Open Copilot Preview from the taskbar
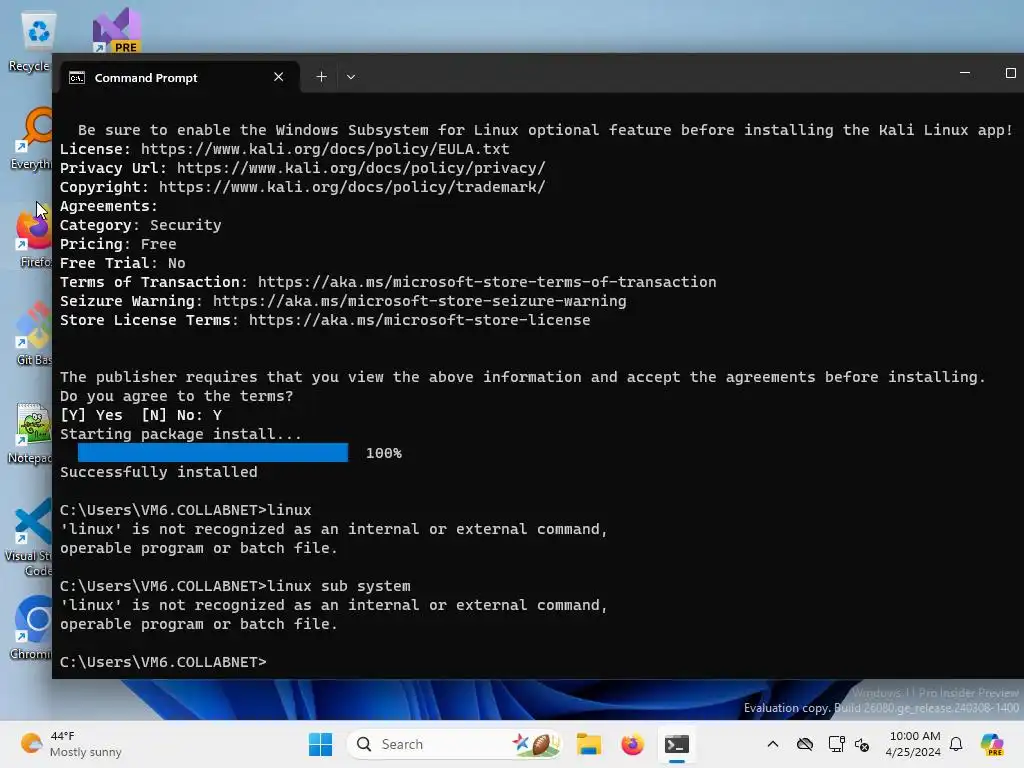 coord(993,744)
